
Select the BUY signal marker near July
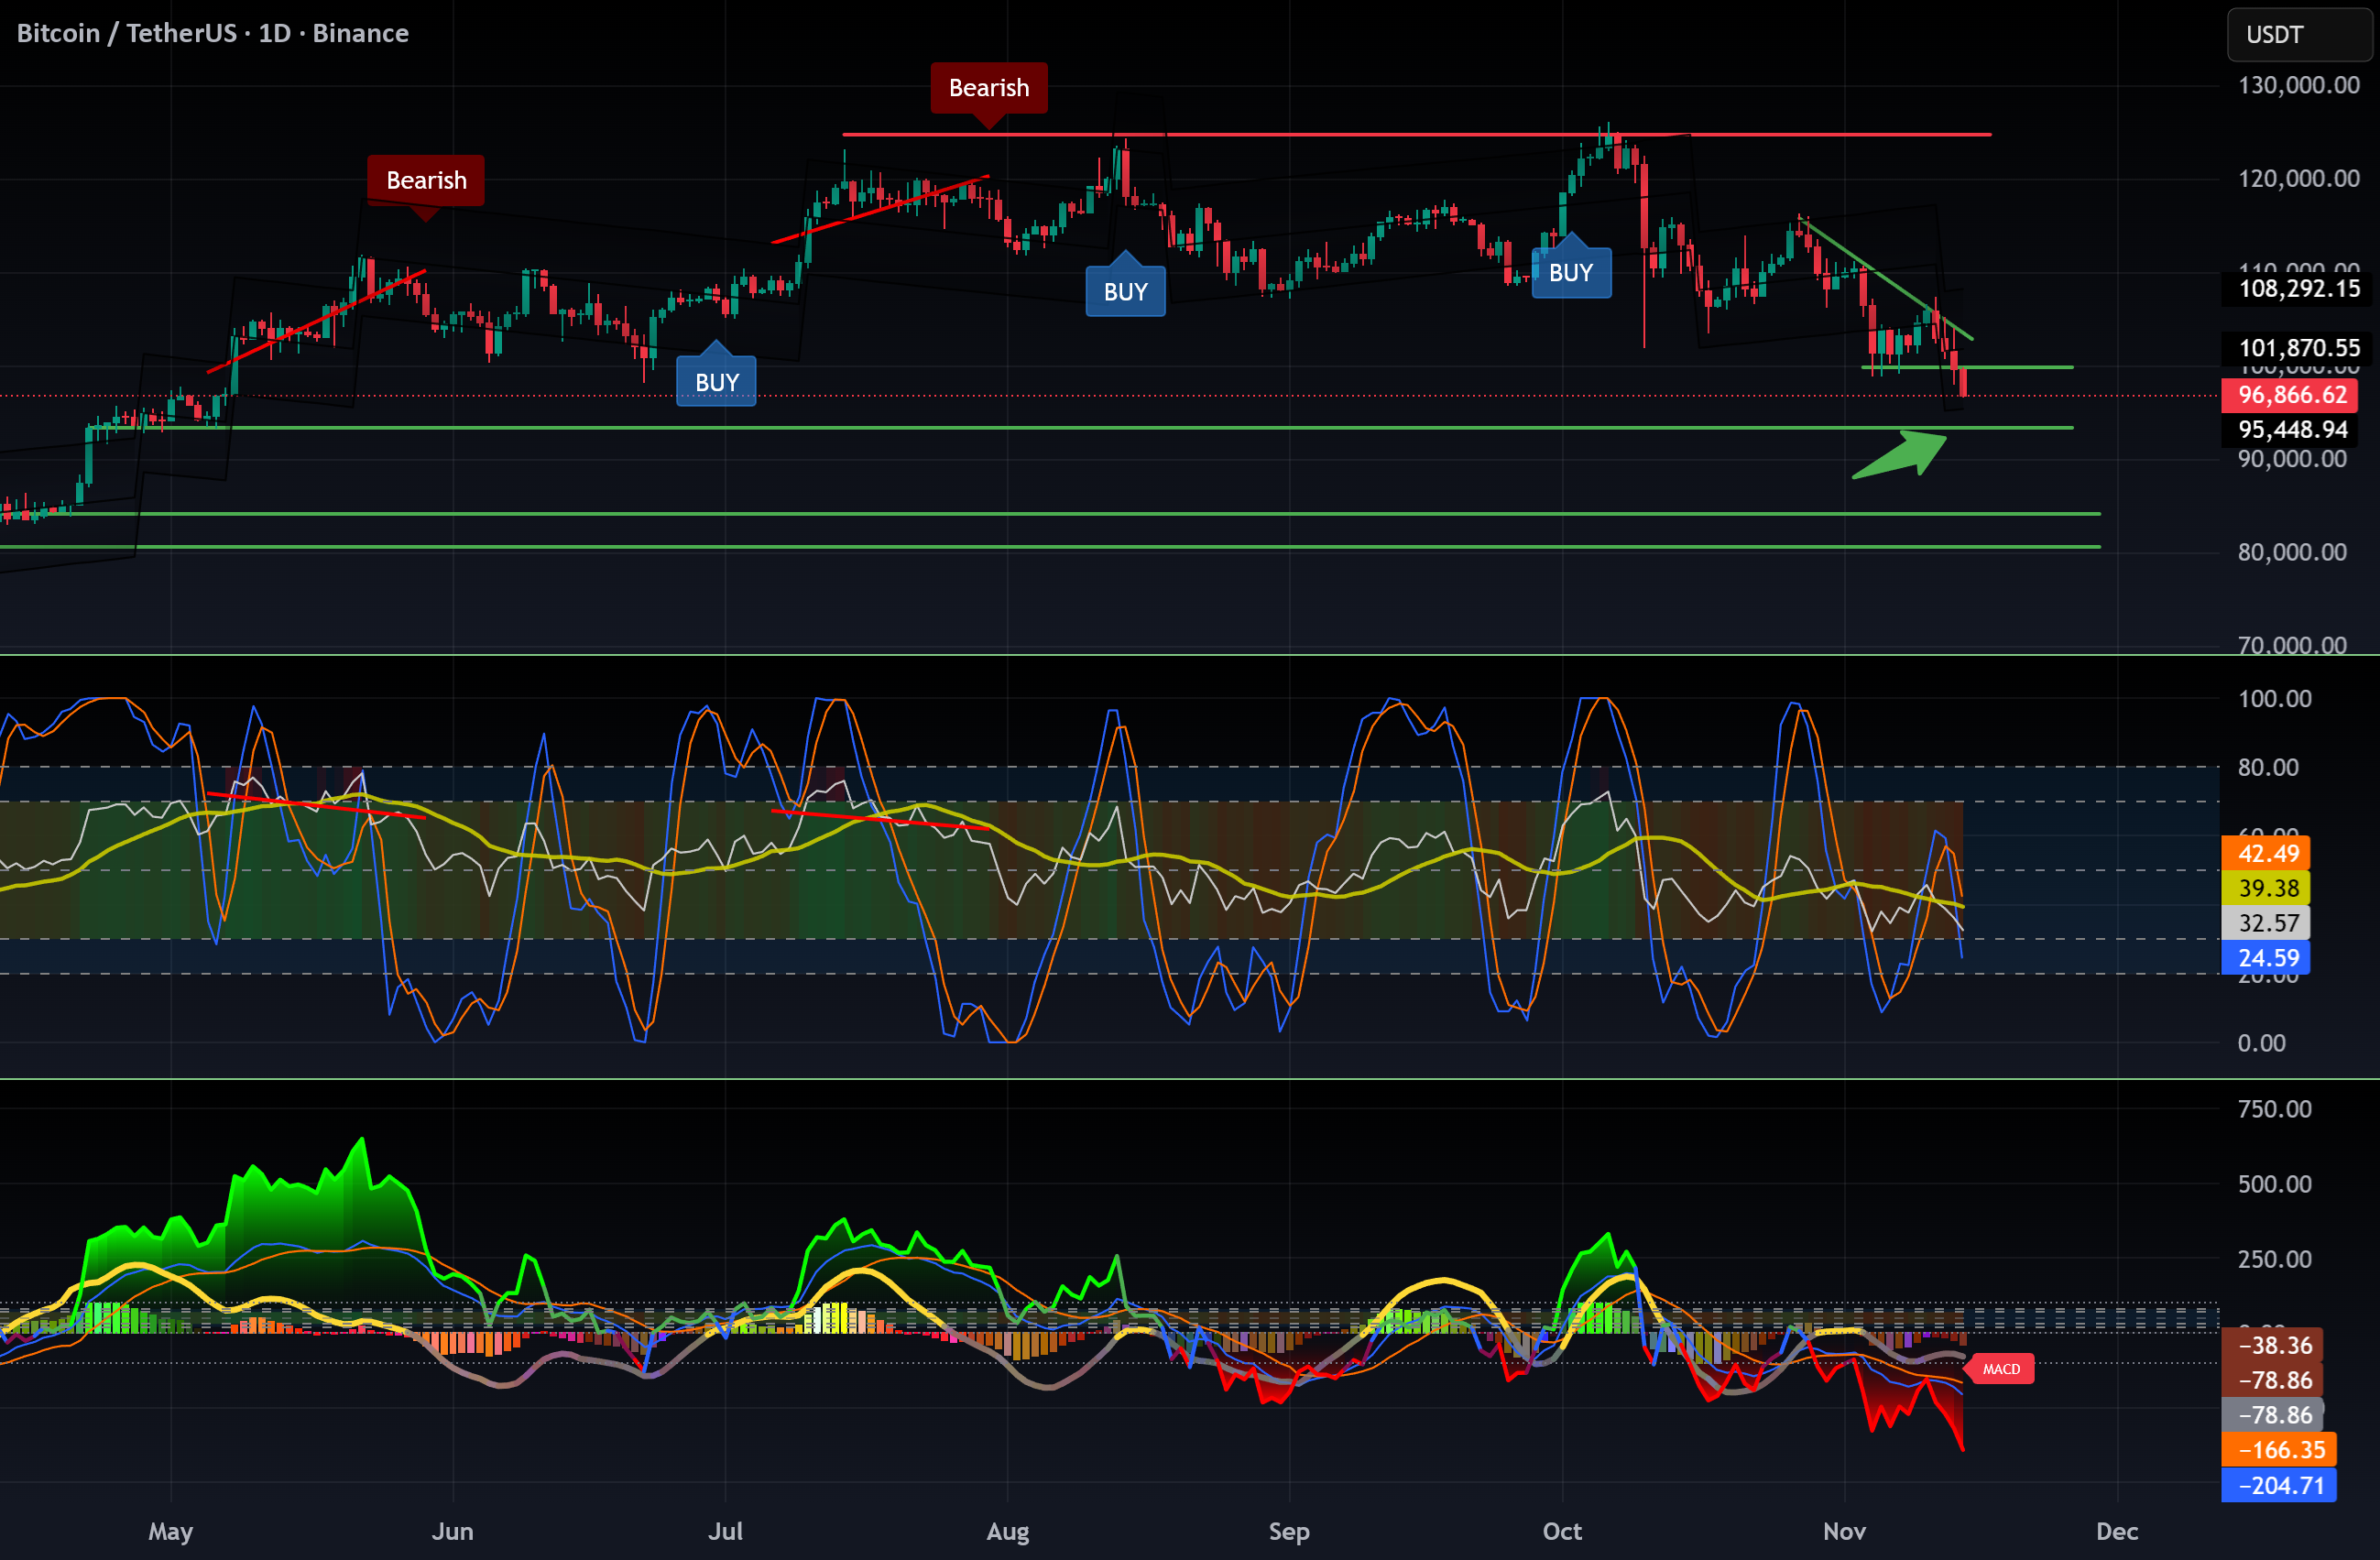pyautogui.click(x=716, y=382)
